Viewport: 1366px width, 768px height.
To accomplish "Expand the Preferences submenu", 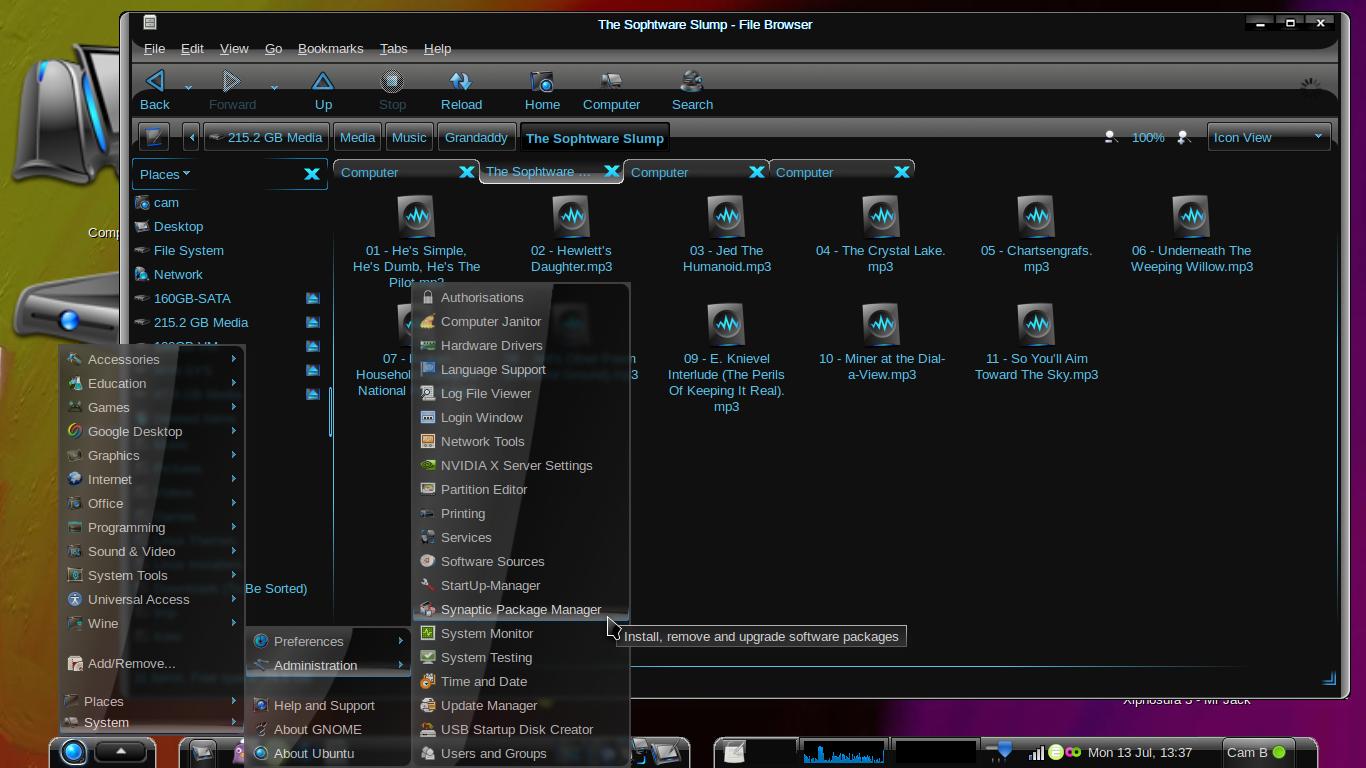I will 329,641.
